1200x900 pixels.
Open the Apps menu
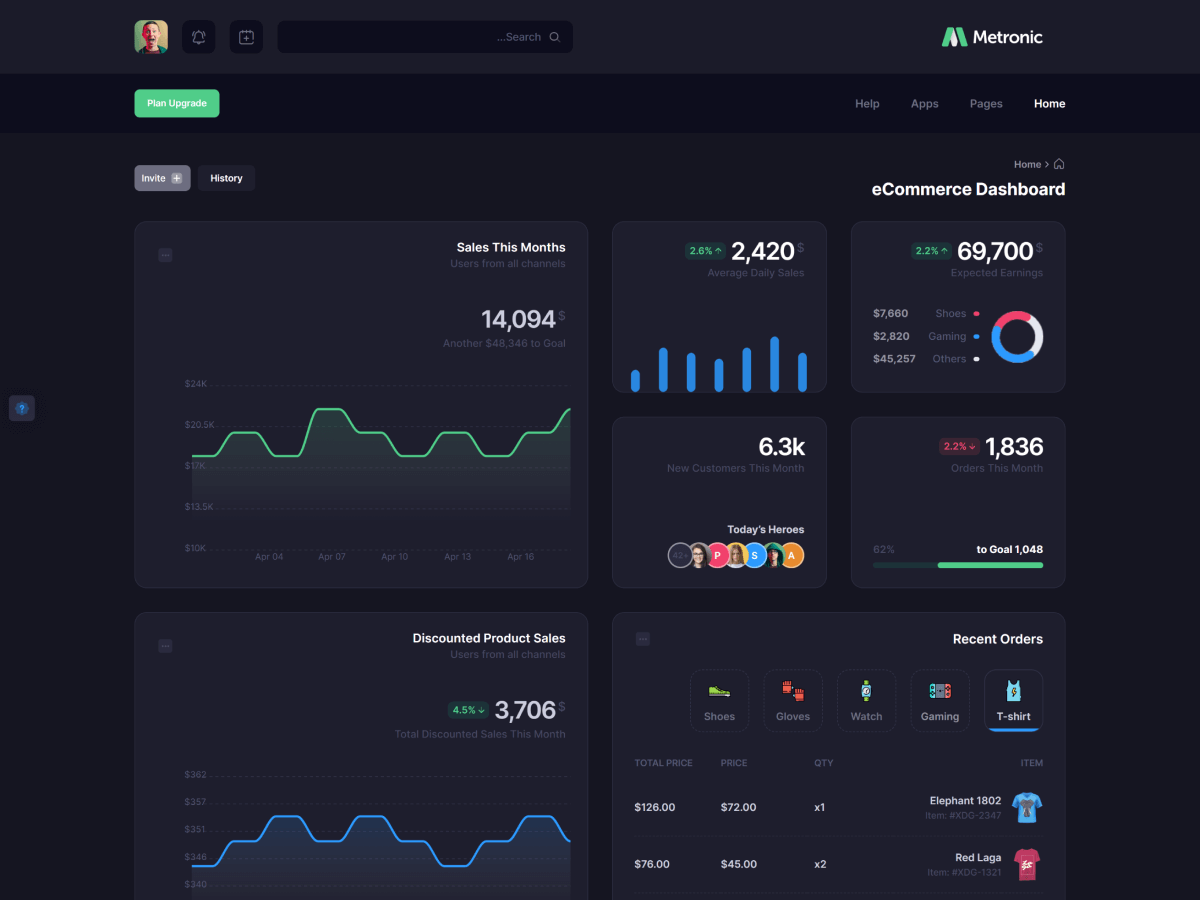[924, 104]
